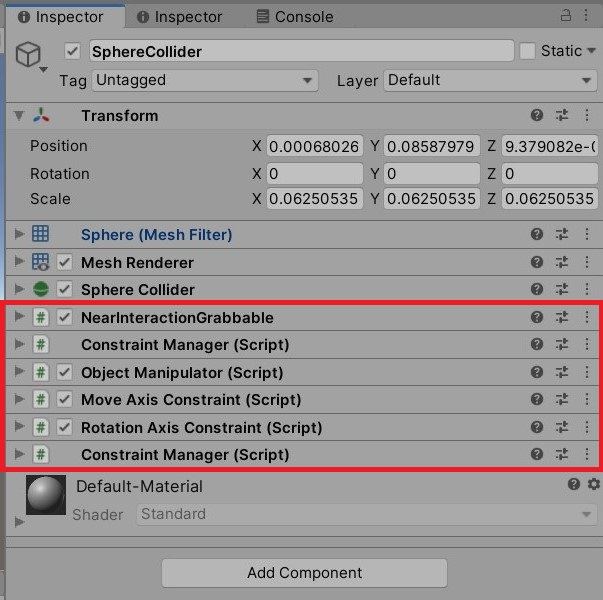Click the Rotation Y value field
603x600 pixels.
(x=431, y=173)
